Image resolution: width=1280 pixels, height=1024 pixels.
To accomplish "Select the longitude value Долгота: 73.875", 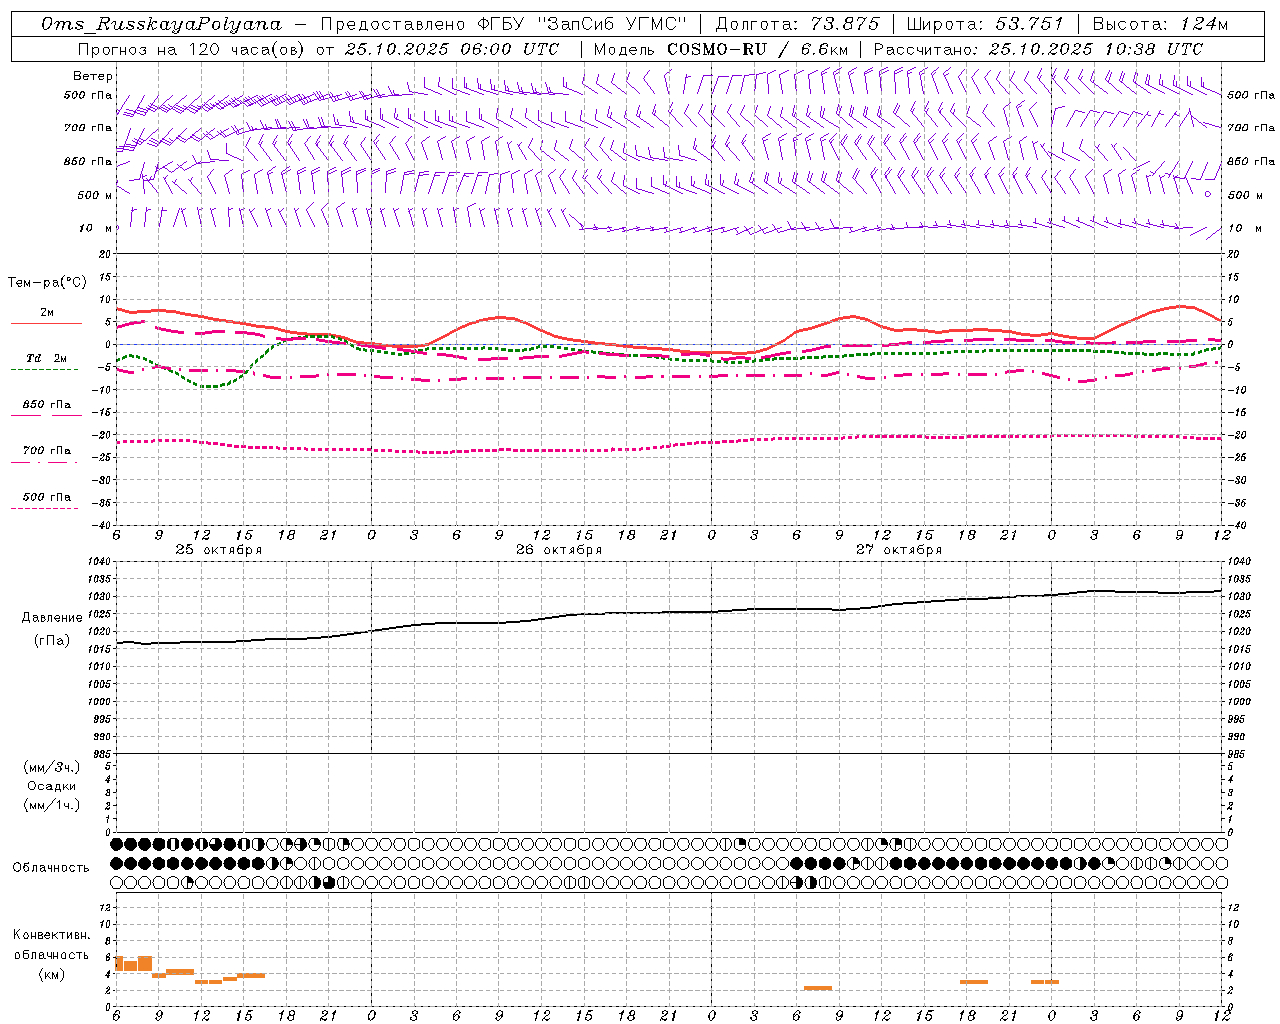I will pyautogui.click(x=798, y=24).
